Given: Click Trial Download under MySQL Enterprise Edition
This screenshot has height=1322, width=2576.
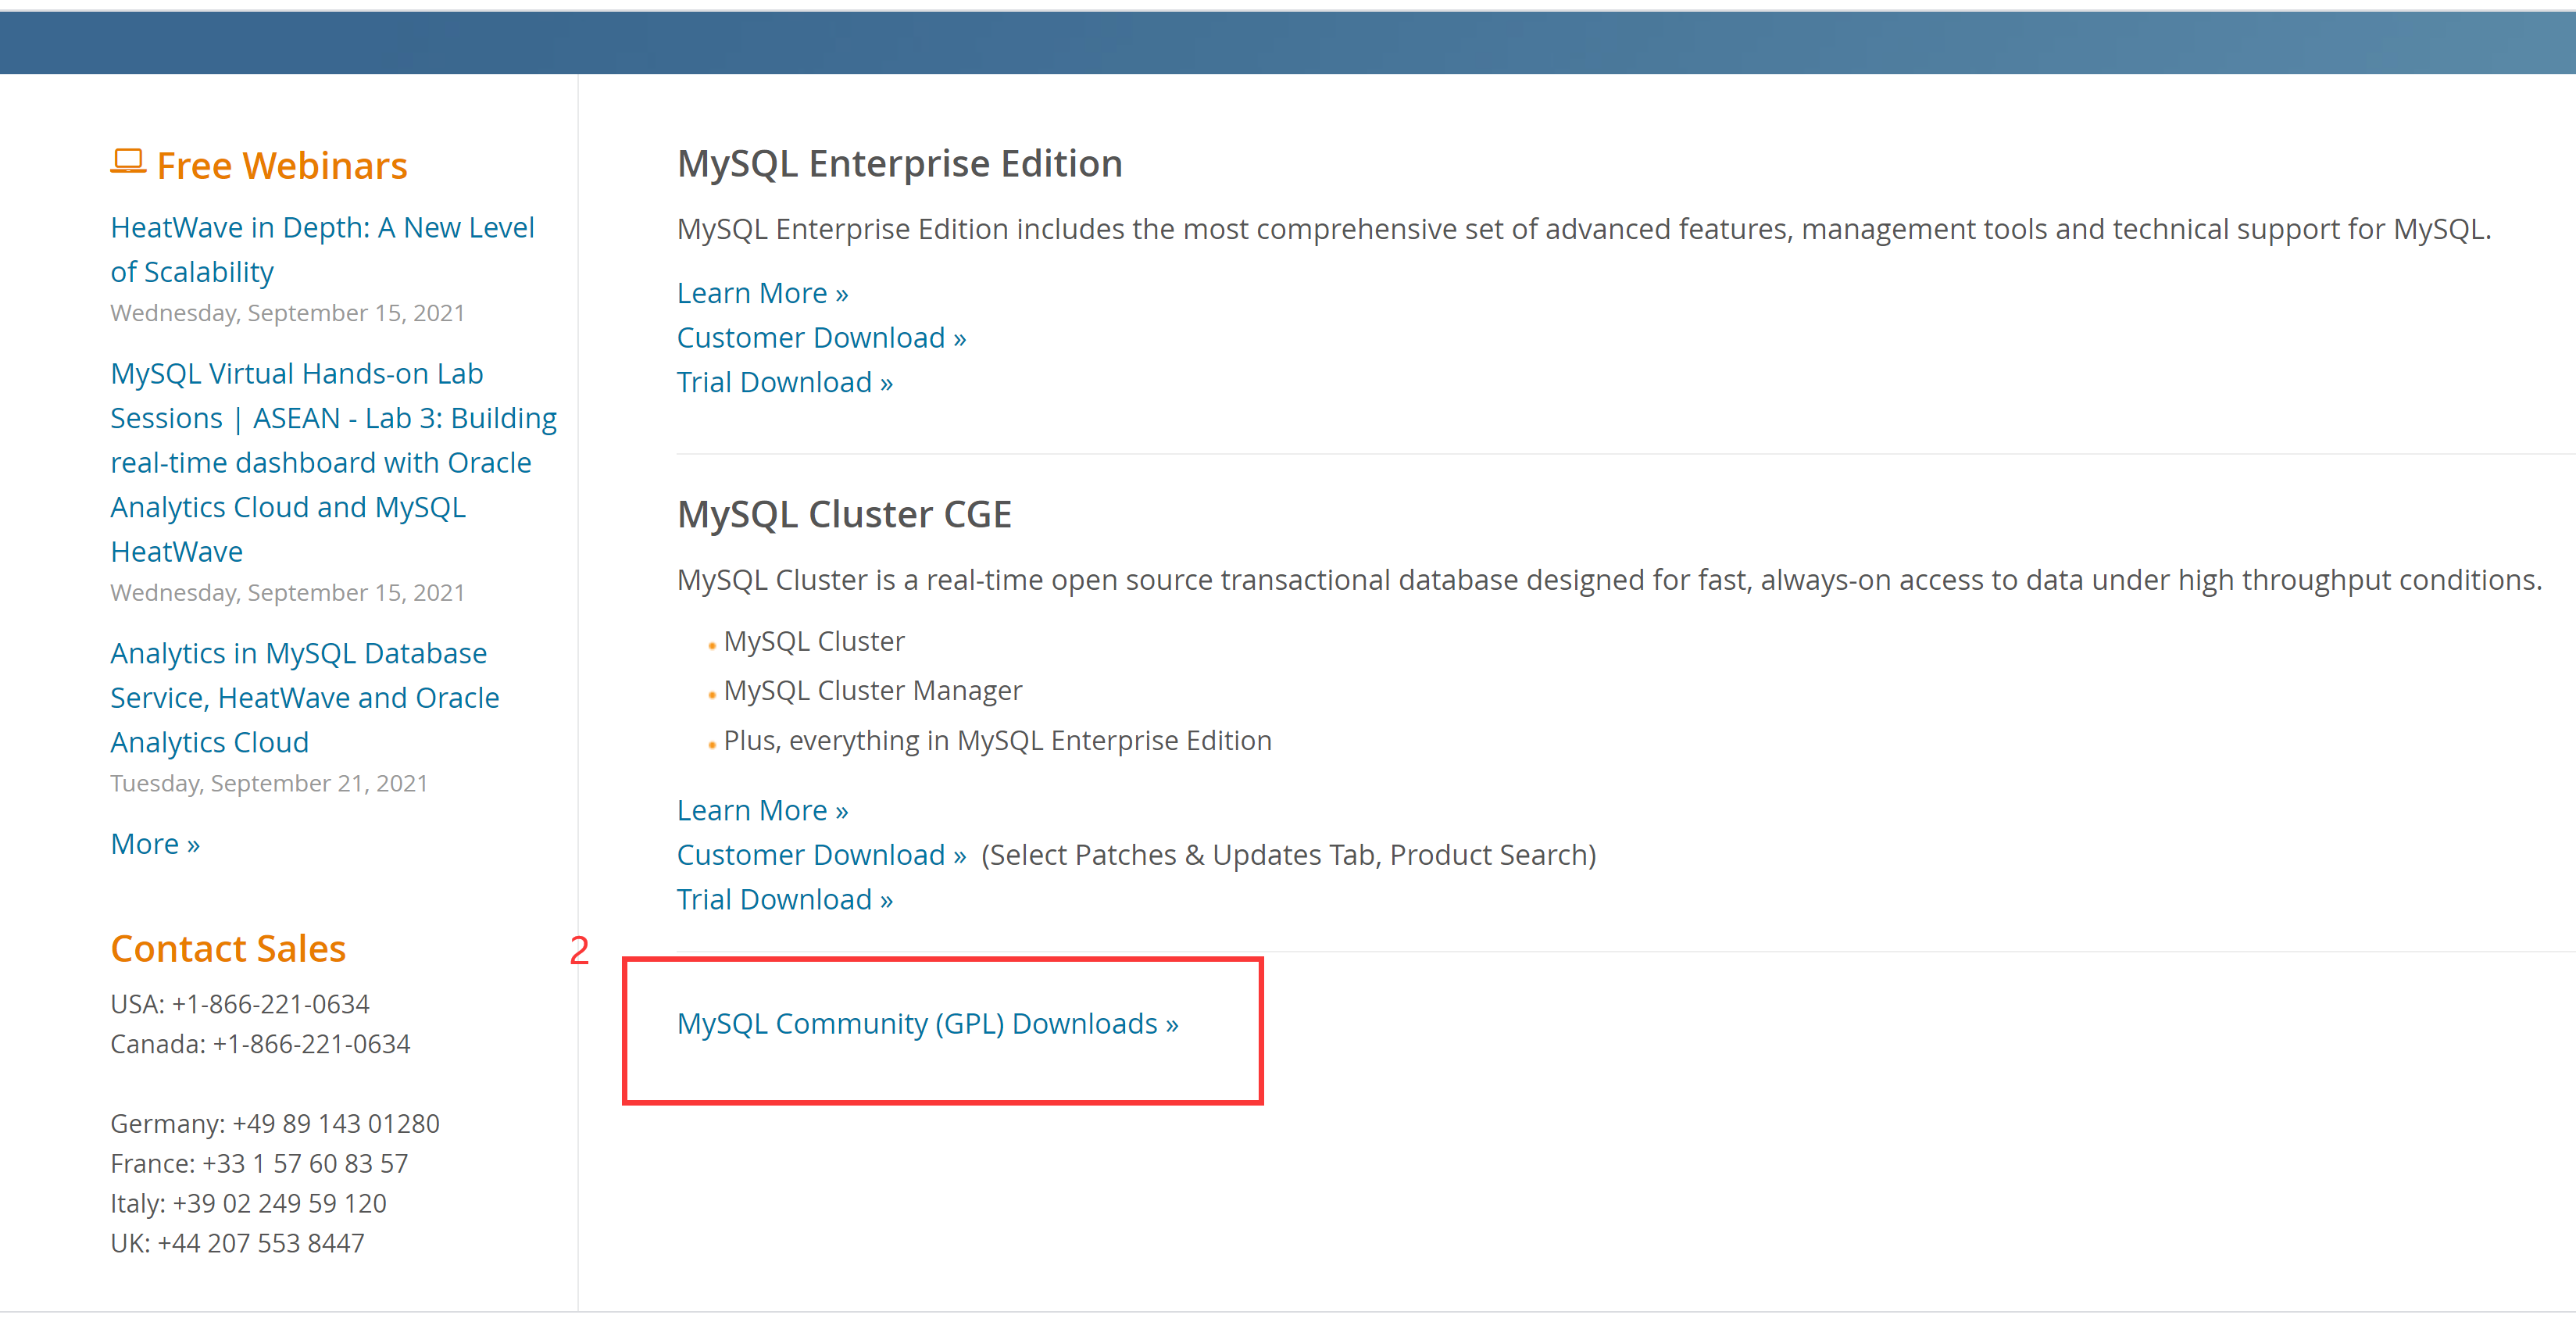Looking at the screenshot, I should click(x=784, y=382).
